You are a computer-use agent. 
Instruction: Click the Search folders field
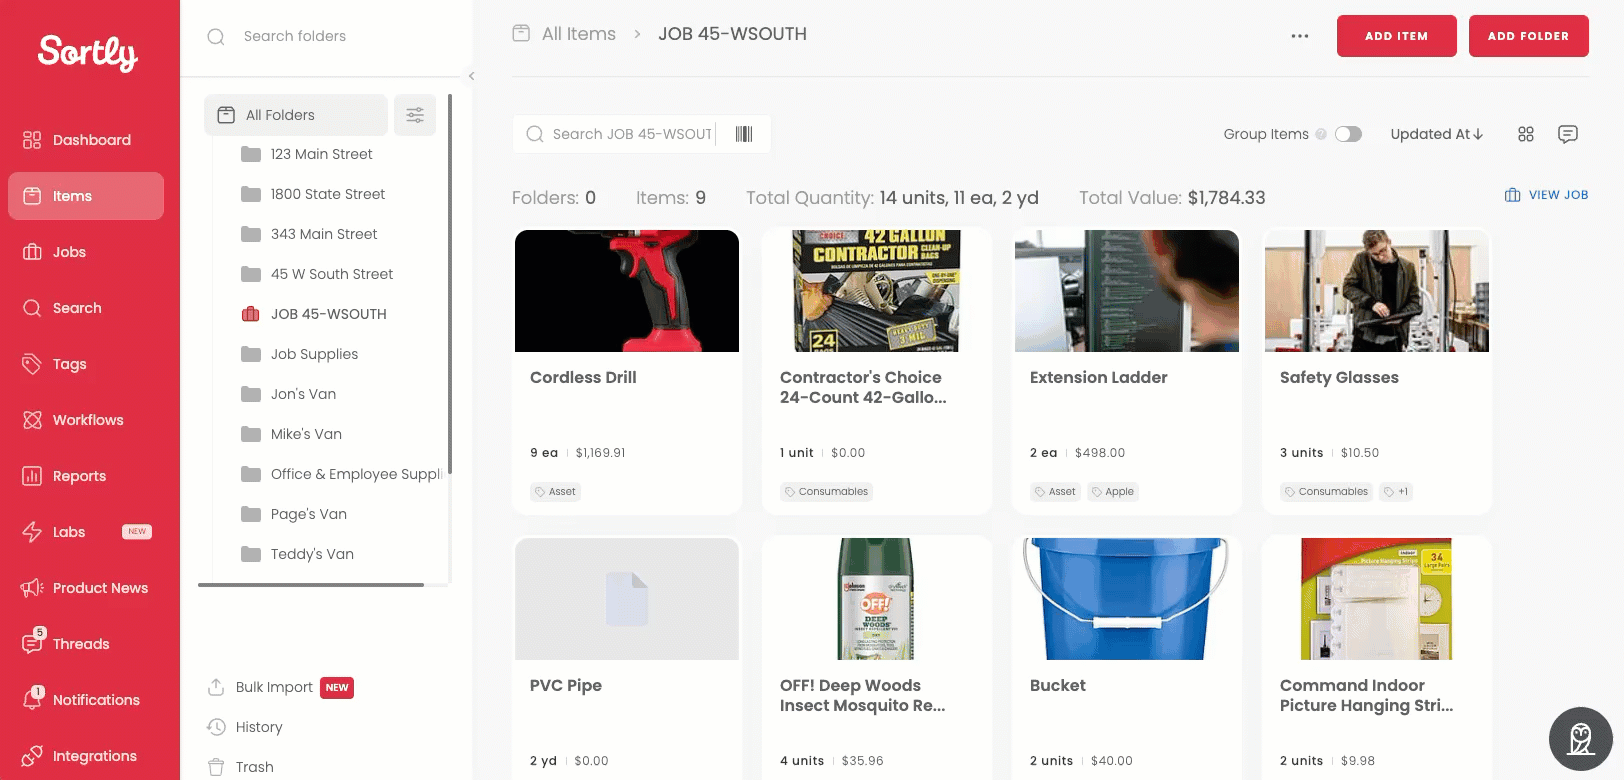click(326, 36)
